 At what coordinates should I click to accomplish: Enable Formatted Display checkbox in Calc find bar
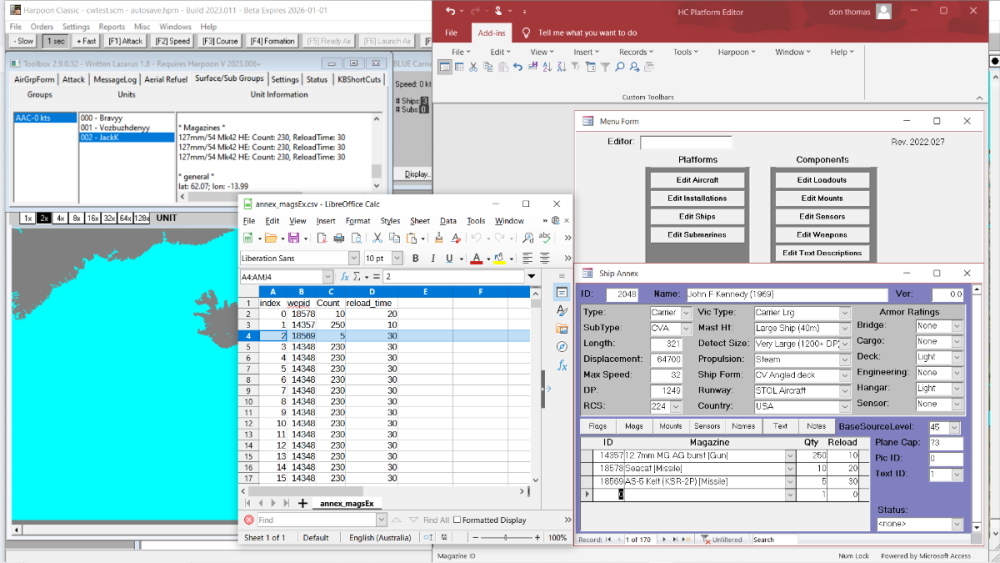tap(457, 520)
